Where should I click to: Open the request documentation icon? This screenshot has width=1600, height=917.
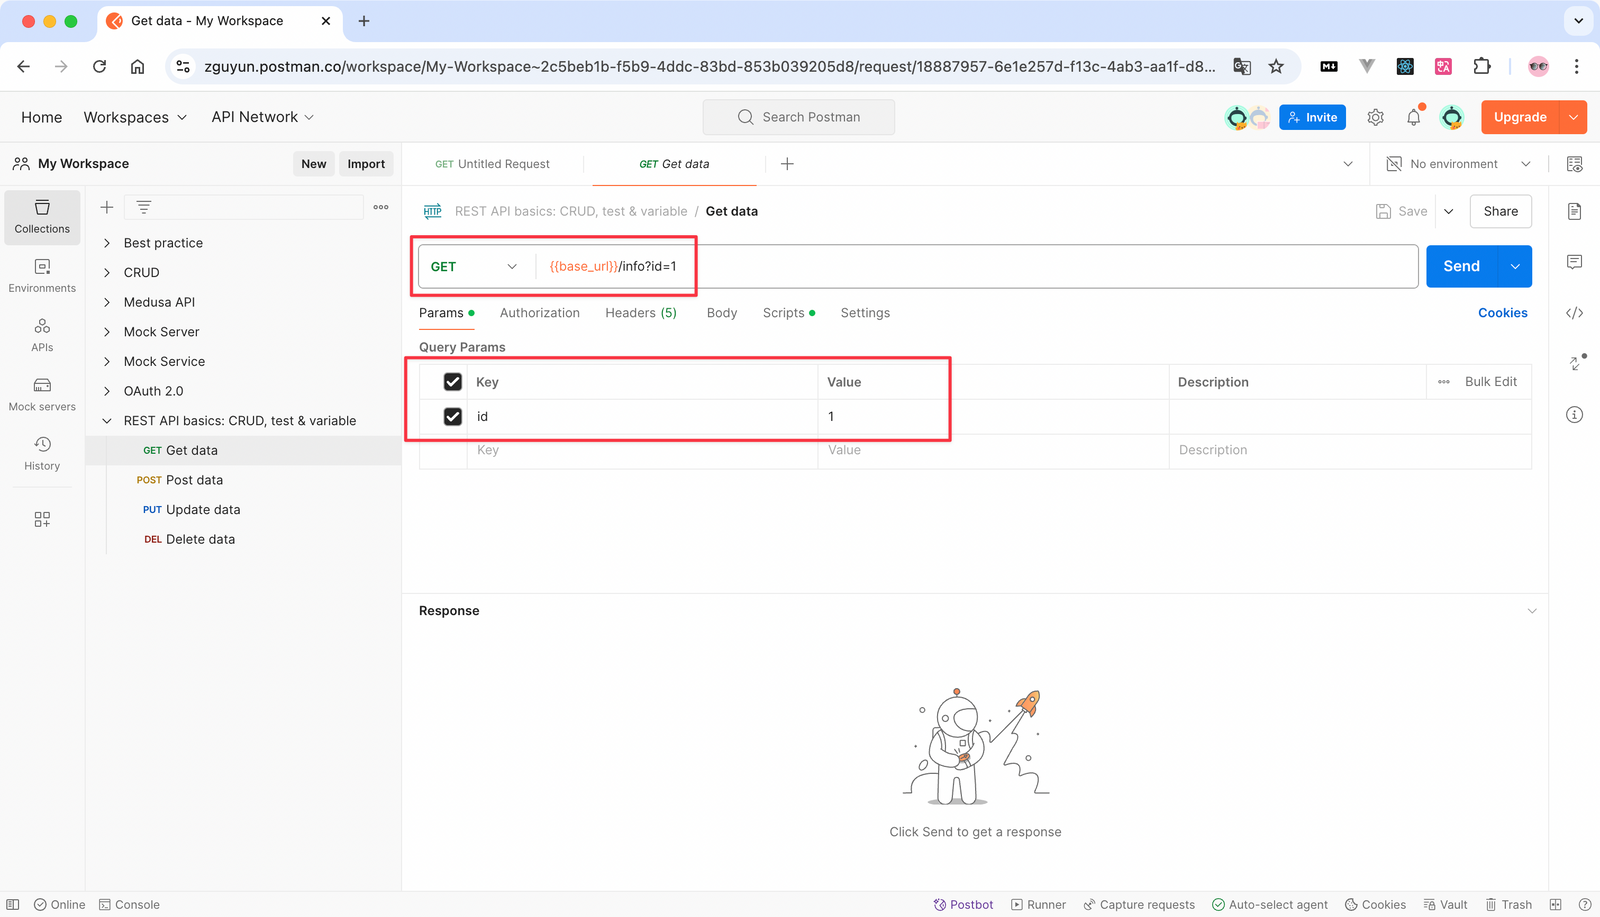1574,211
